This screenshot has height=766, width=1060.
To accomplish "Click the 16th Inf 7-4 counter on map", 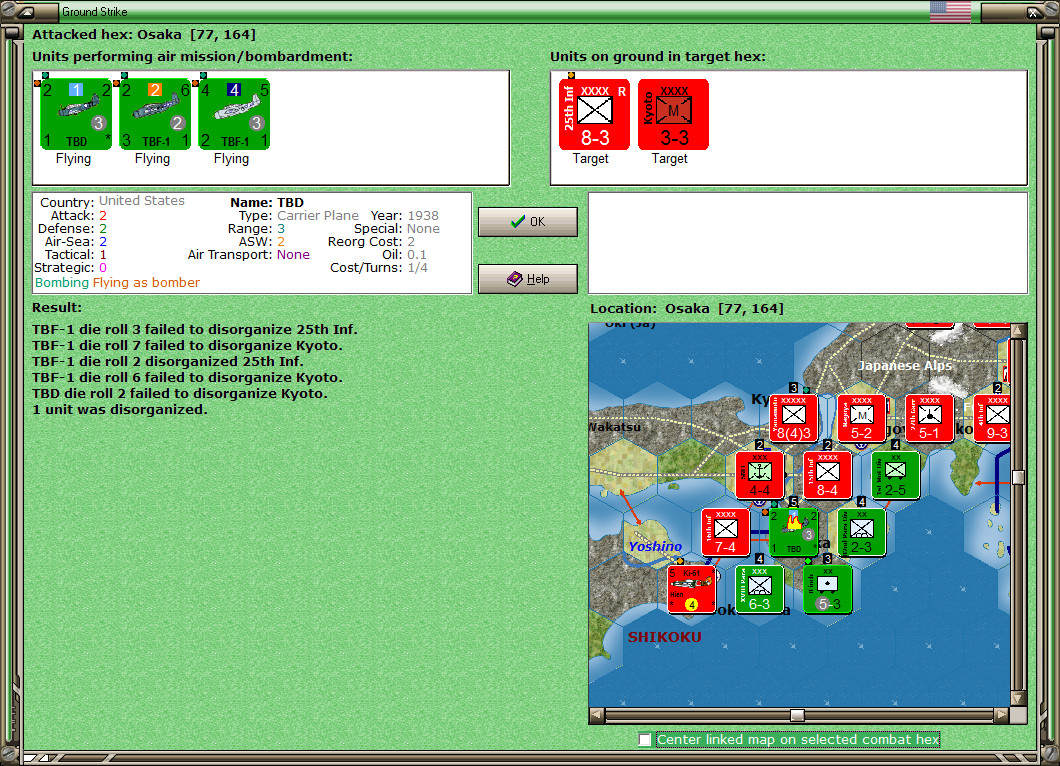I will (x=725, y=532).
